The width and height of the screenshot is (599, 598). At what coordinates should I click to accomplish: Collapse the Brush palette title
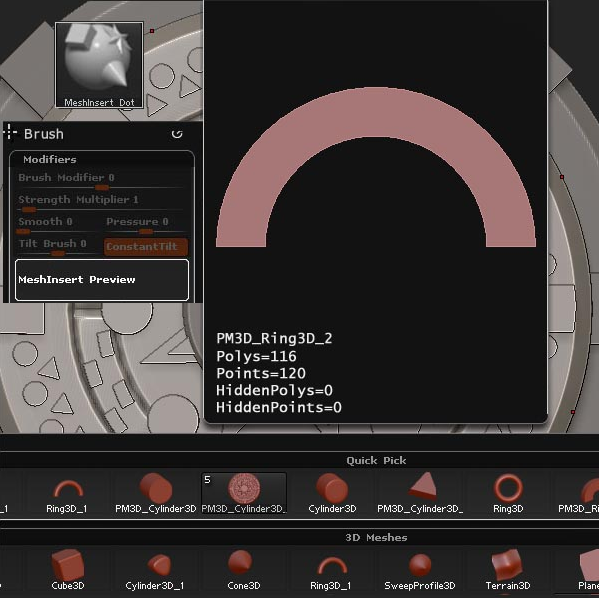44,134
